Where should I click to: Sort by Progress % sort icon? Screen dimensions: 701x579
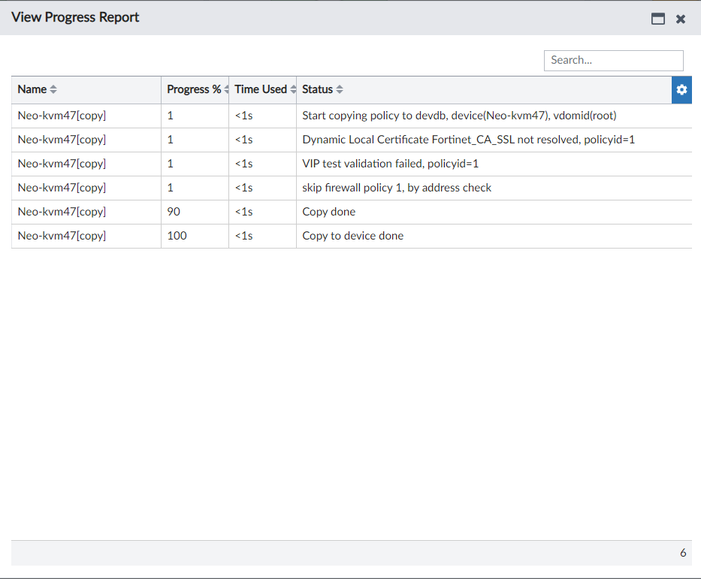point(227,90)
